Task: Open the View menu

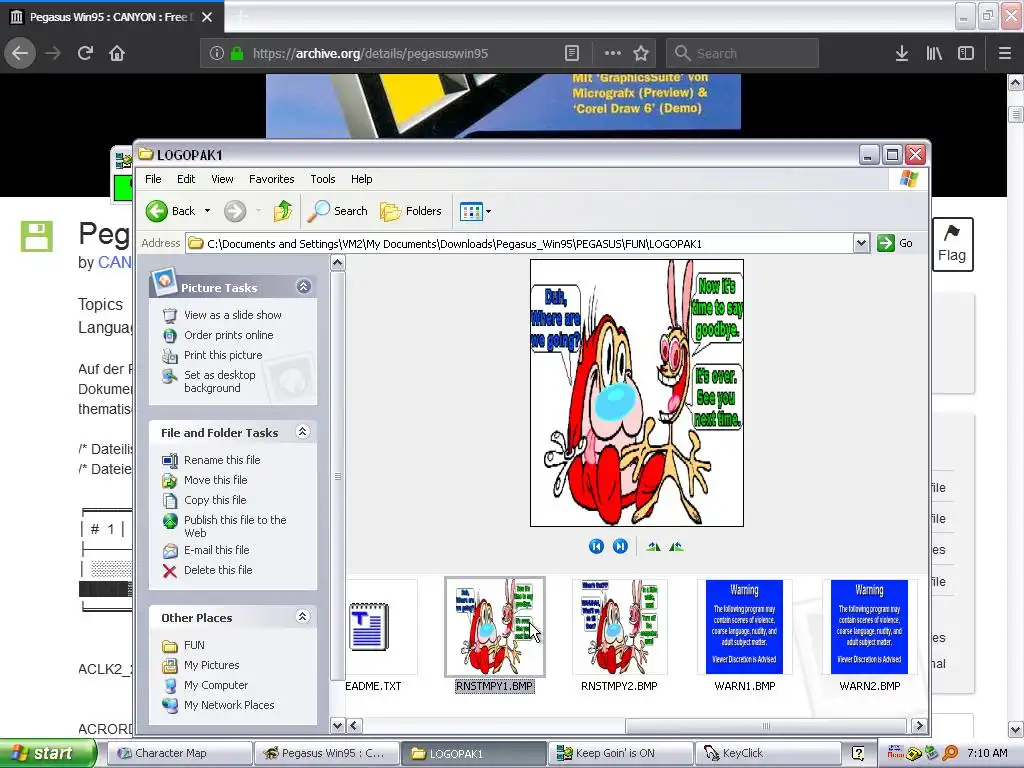Action: point(222,179)
